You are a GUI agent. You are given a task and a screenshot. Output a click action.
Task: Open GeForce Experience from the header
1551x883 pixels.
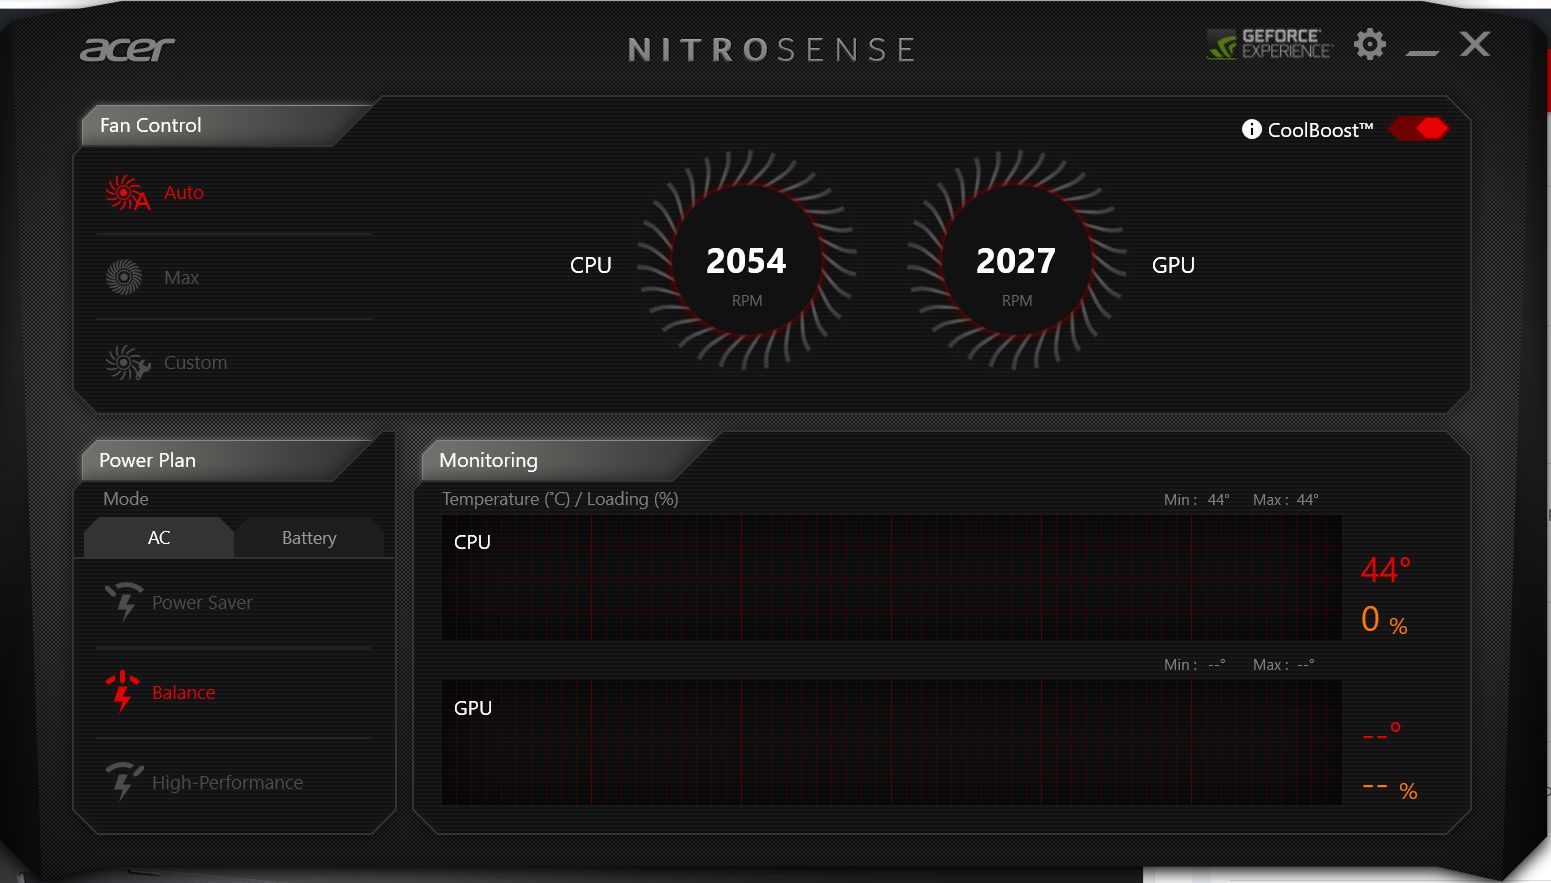(1269, 44)
